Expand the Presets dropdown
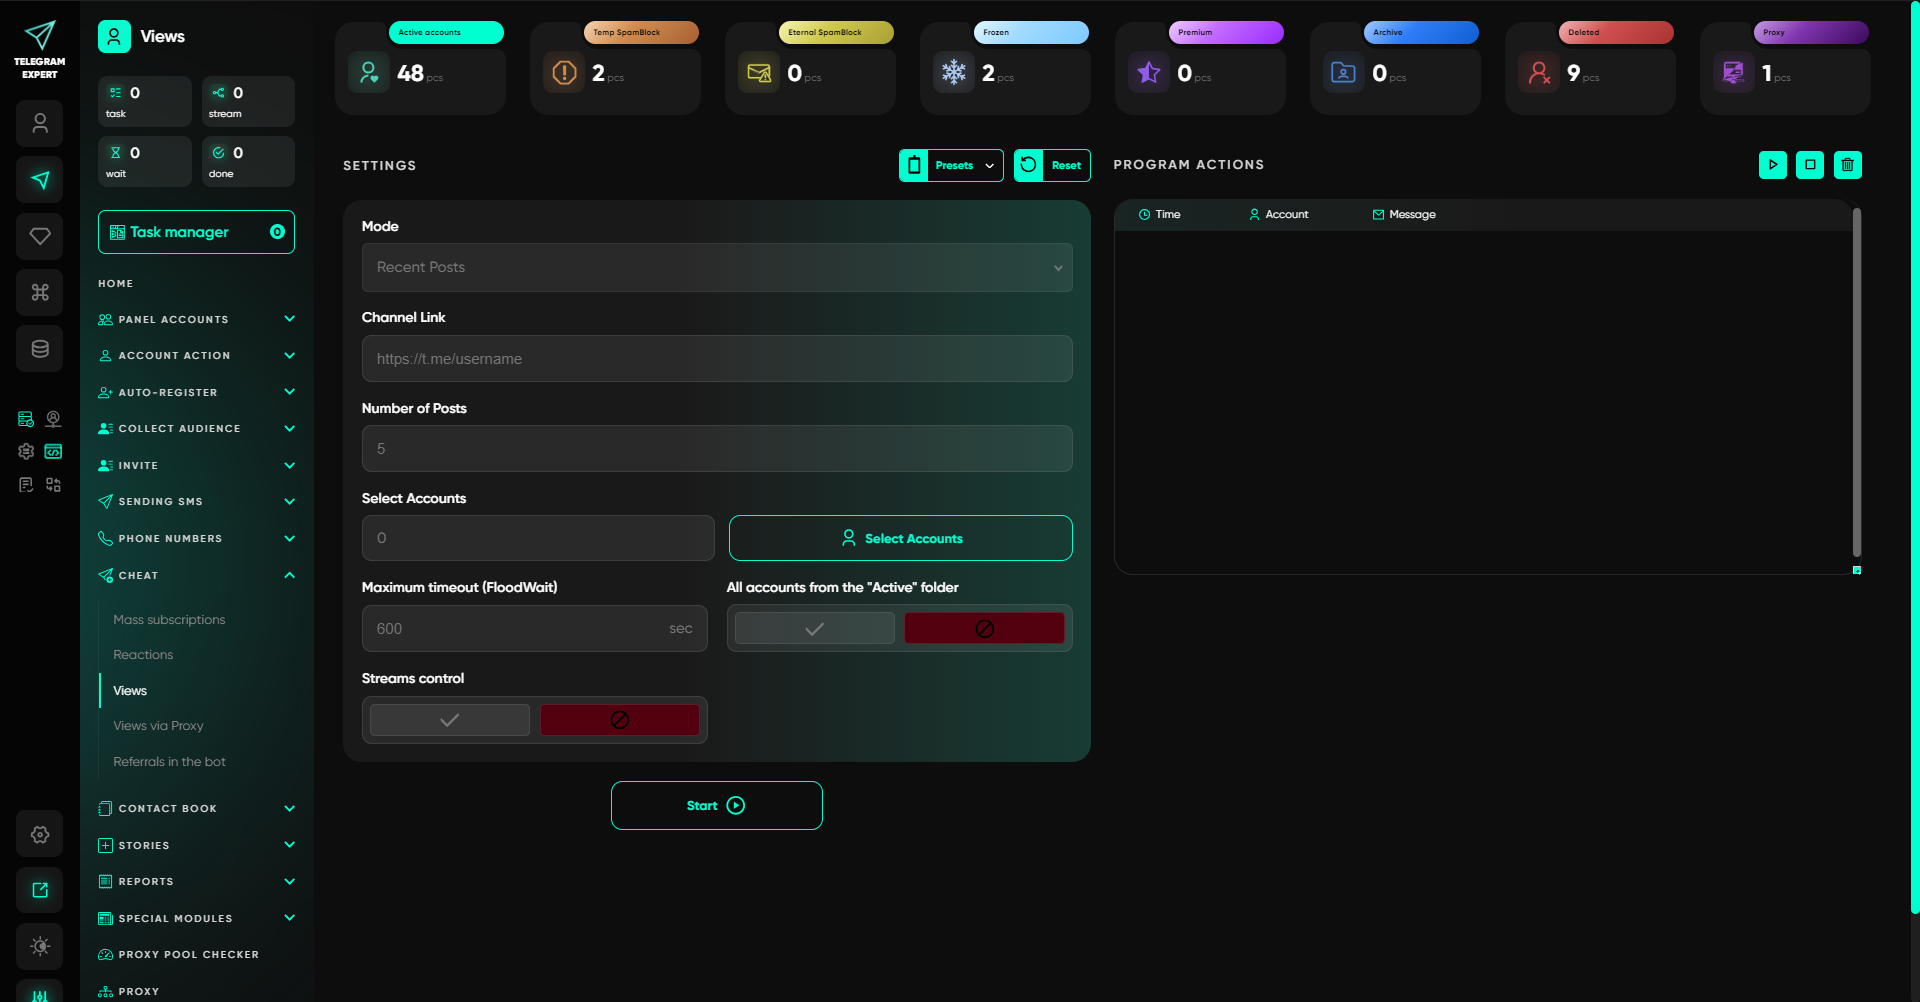The height and width of the screenshot is (1002, 1920). click(951, 165)
